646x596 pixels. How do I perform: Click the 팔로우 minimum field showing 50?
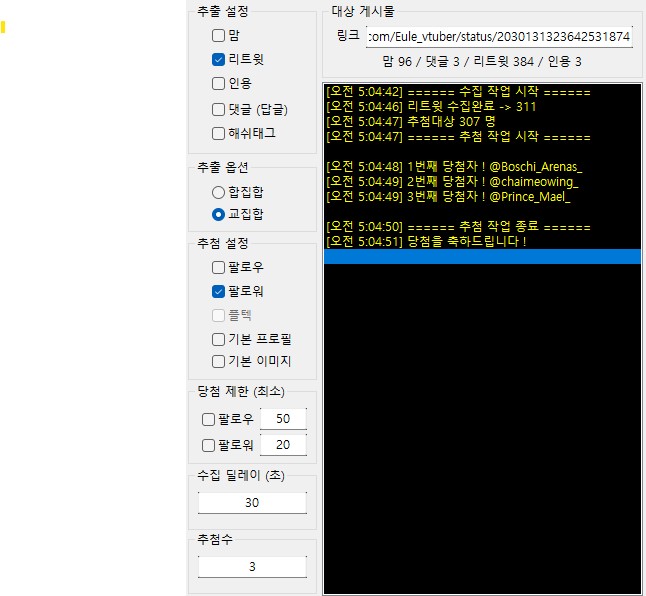pyautogui.click(x=283, y=419)
